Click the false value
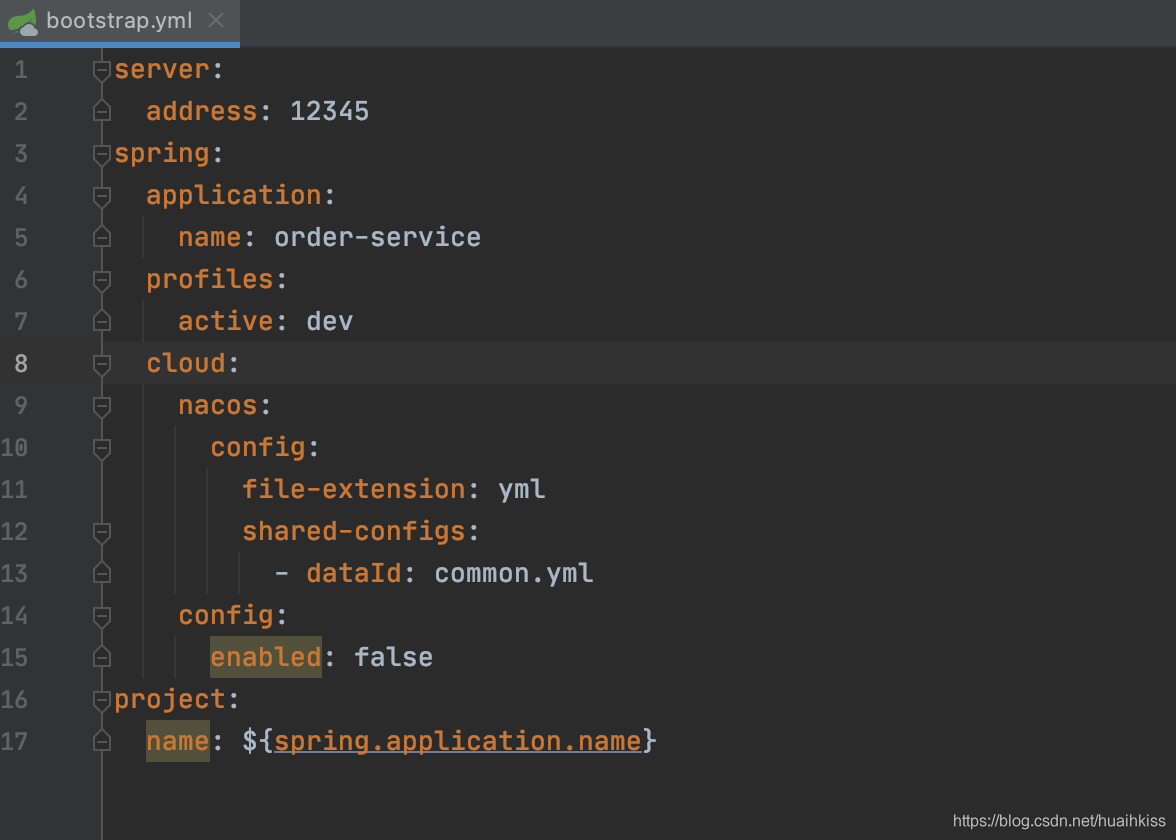Screen dimensions: 1176x840 click(x=393, y=658)
